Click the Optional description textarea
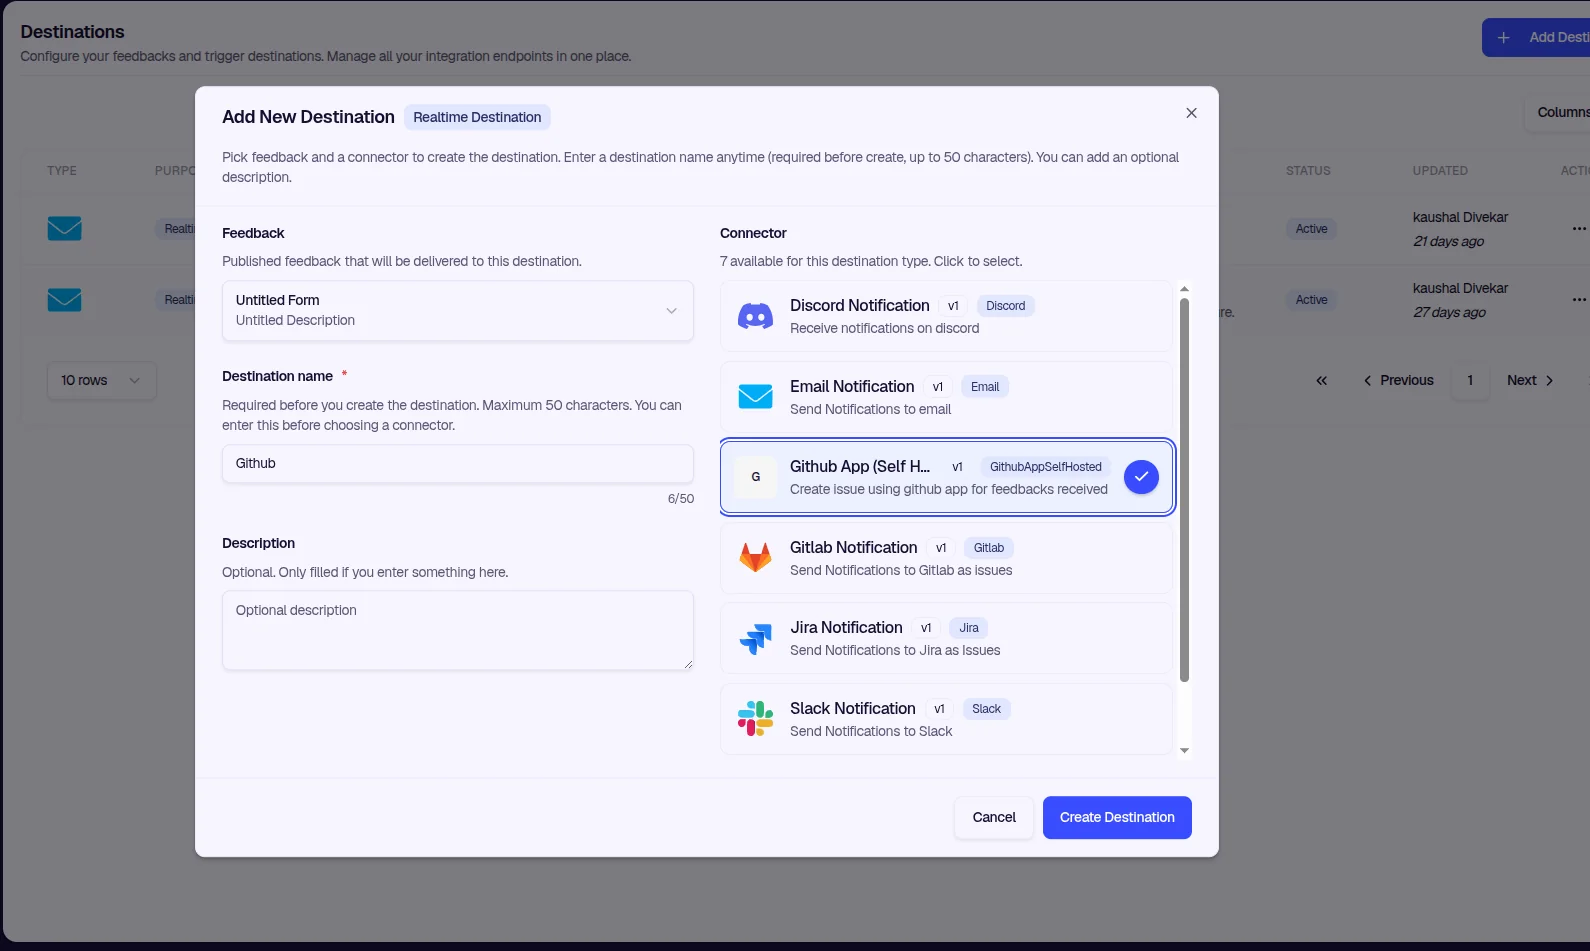 tap(458, 630)
